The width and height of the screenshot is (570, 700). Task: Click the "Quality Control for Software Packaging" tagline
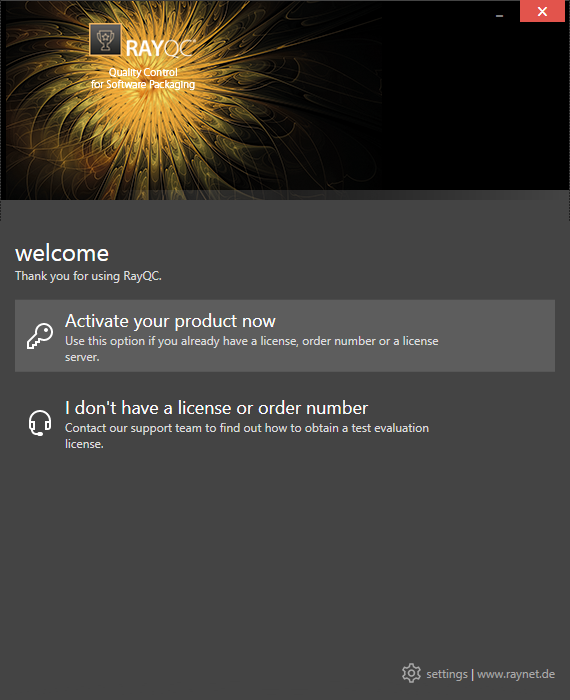coord(143,78)
